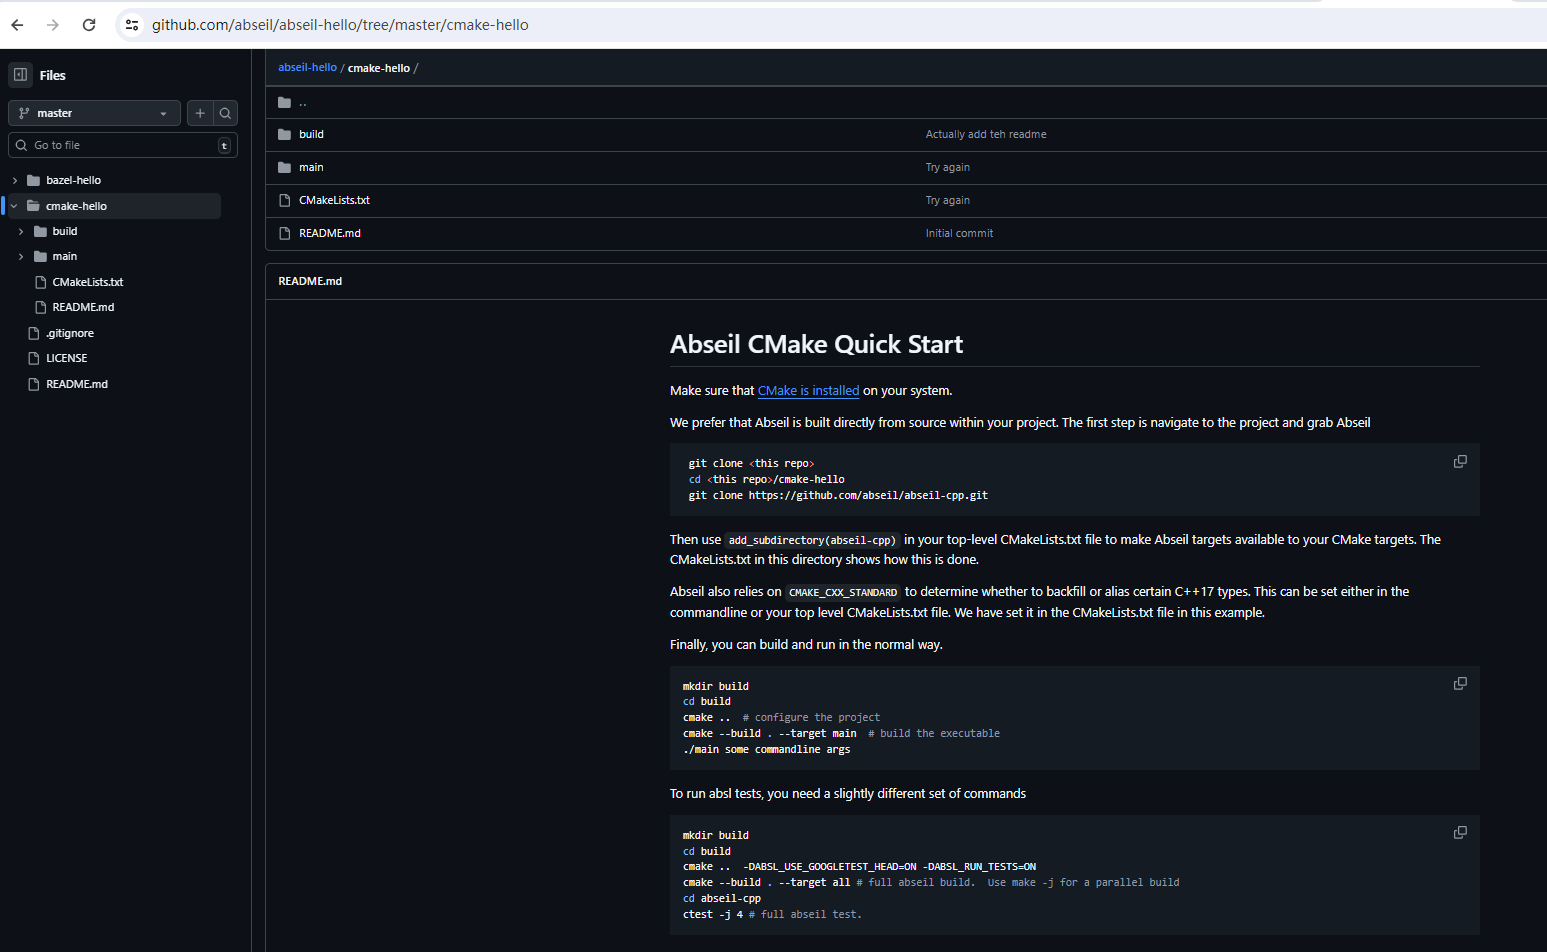Click the build folder icon in listing

(x=285, y=135)
